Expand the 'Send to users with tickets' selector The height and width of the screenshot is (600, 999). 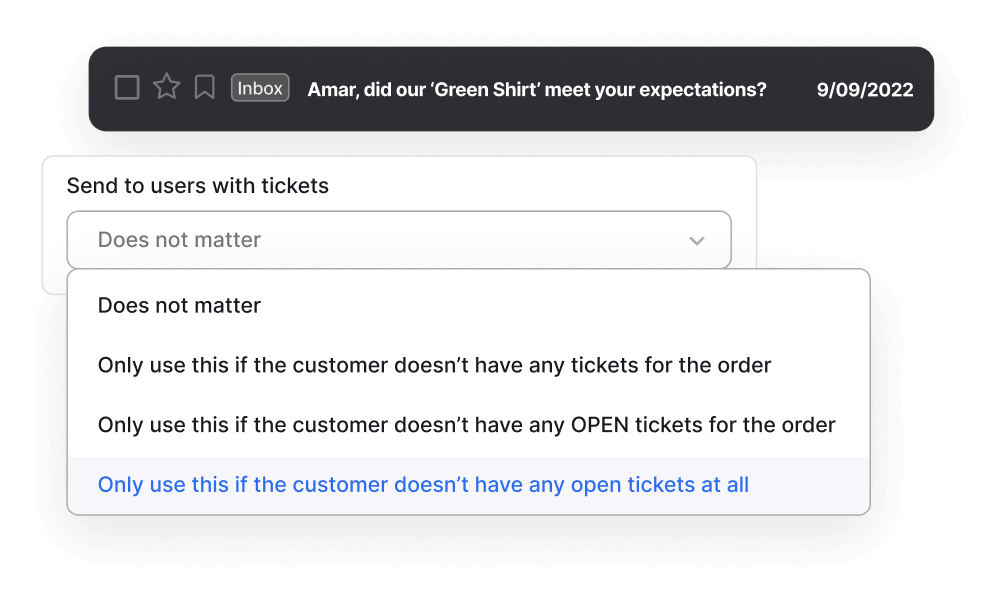click(398, 240)
